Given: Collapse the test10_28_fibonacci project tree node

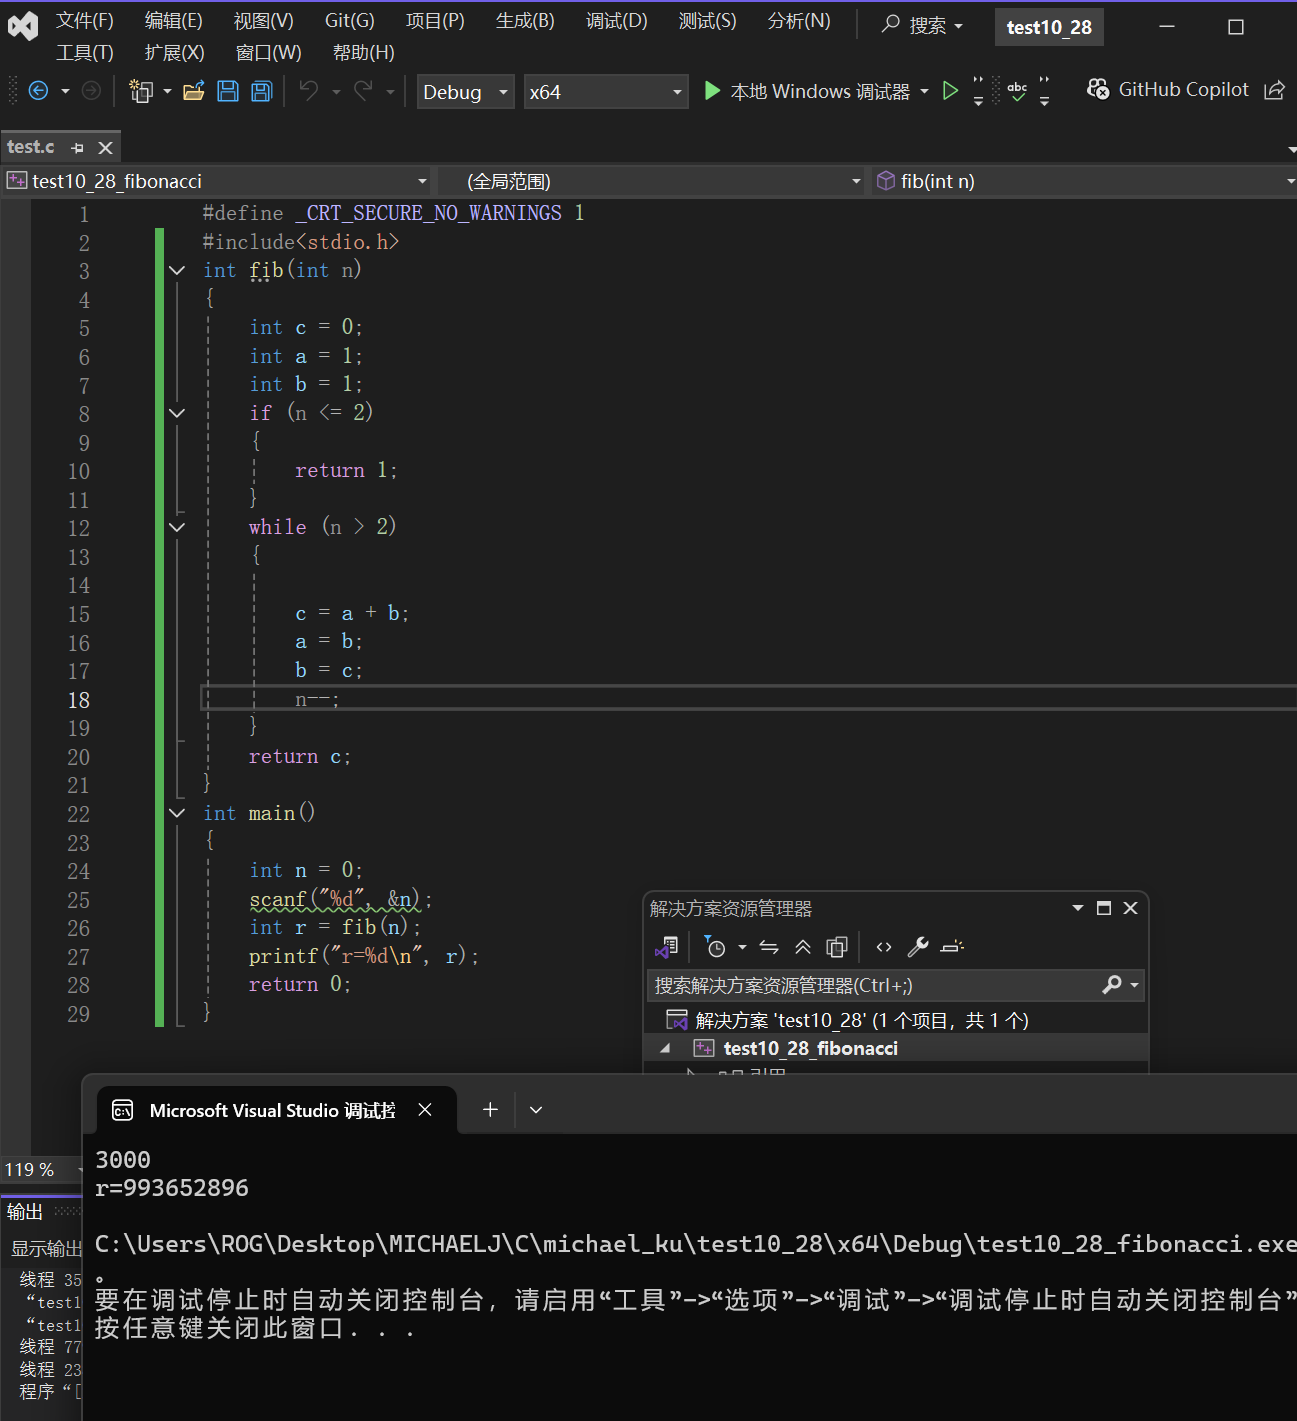Looking at the screenshot, I should tap(665, 1048).
